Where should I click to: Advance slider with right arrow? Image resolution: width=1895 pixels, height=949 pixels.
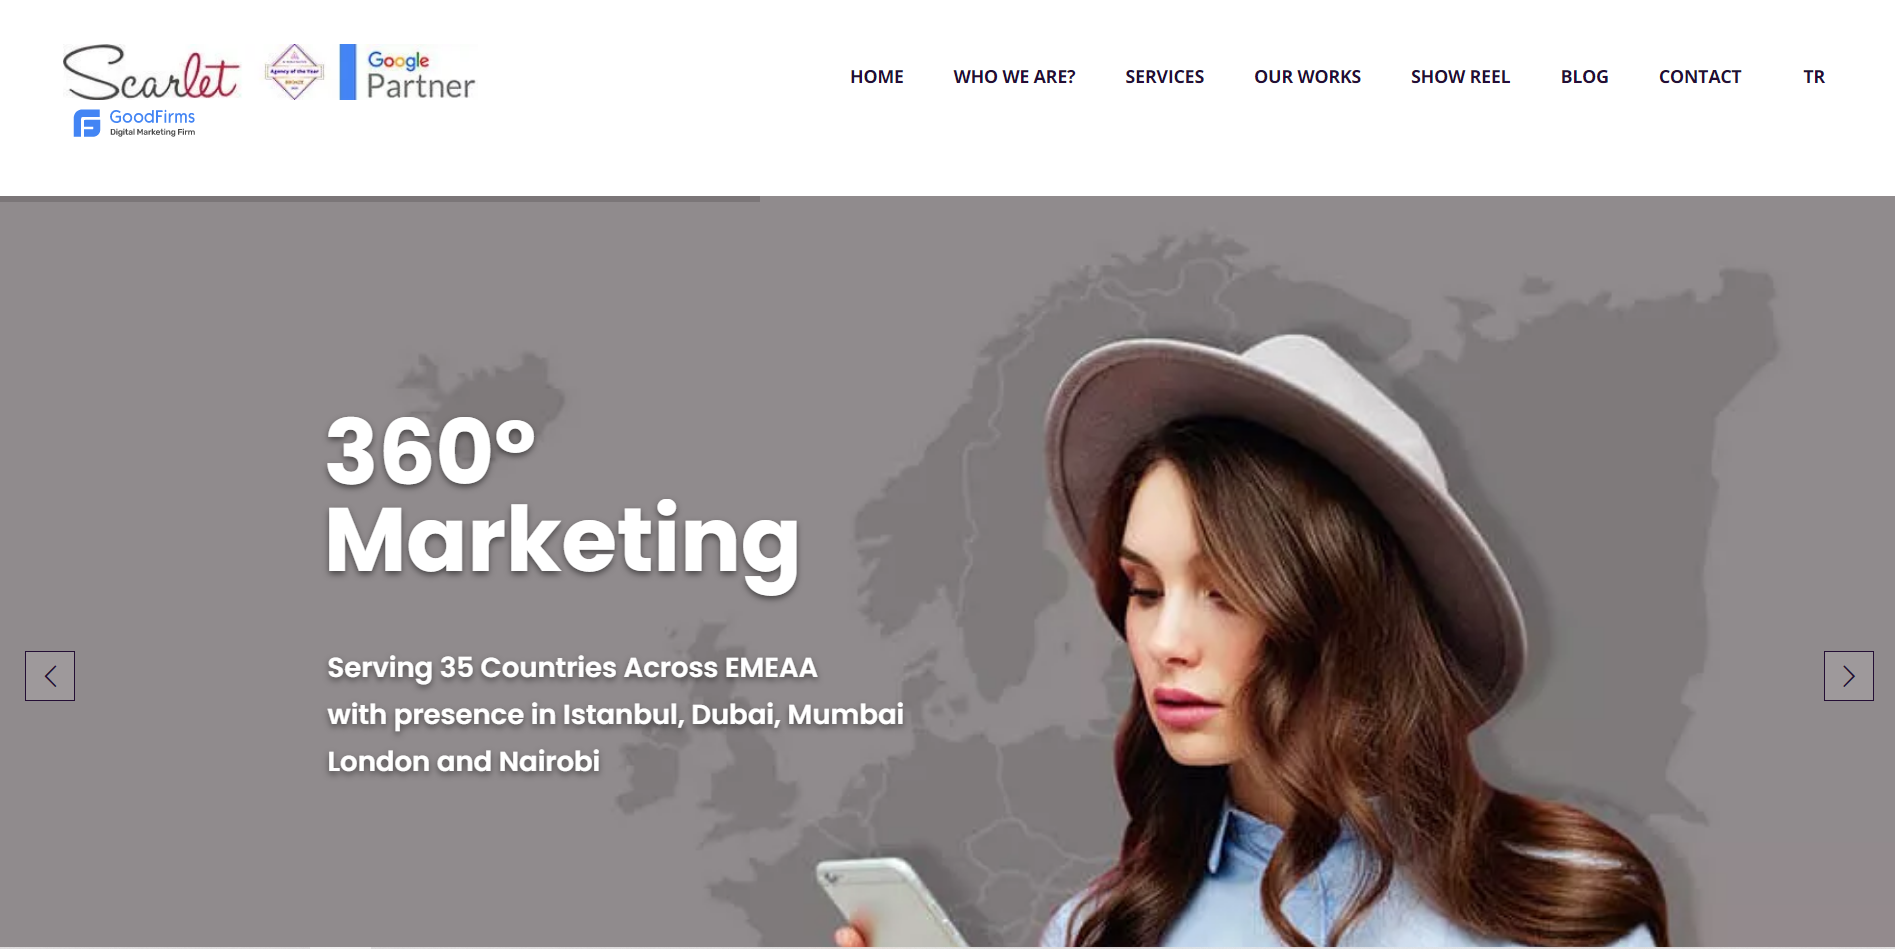(x=1848, y=676)
